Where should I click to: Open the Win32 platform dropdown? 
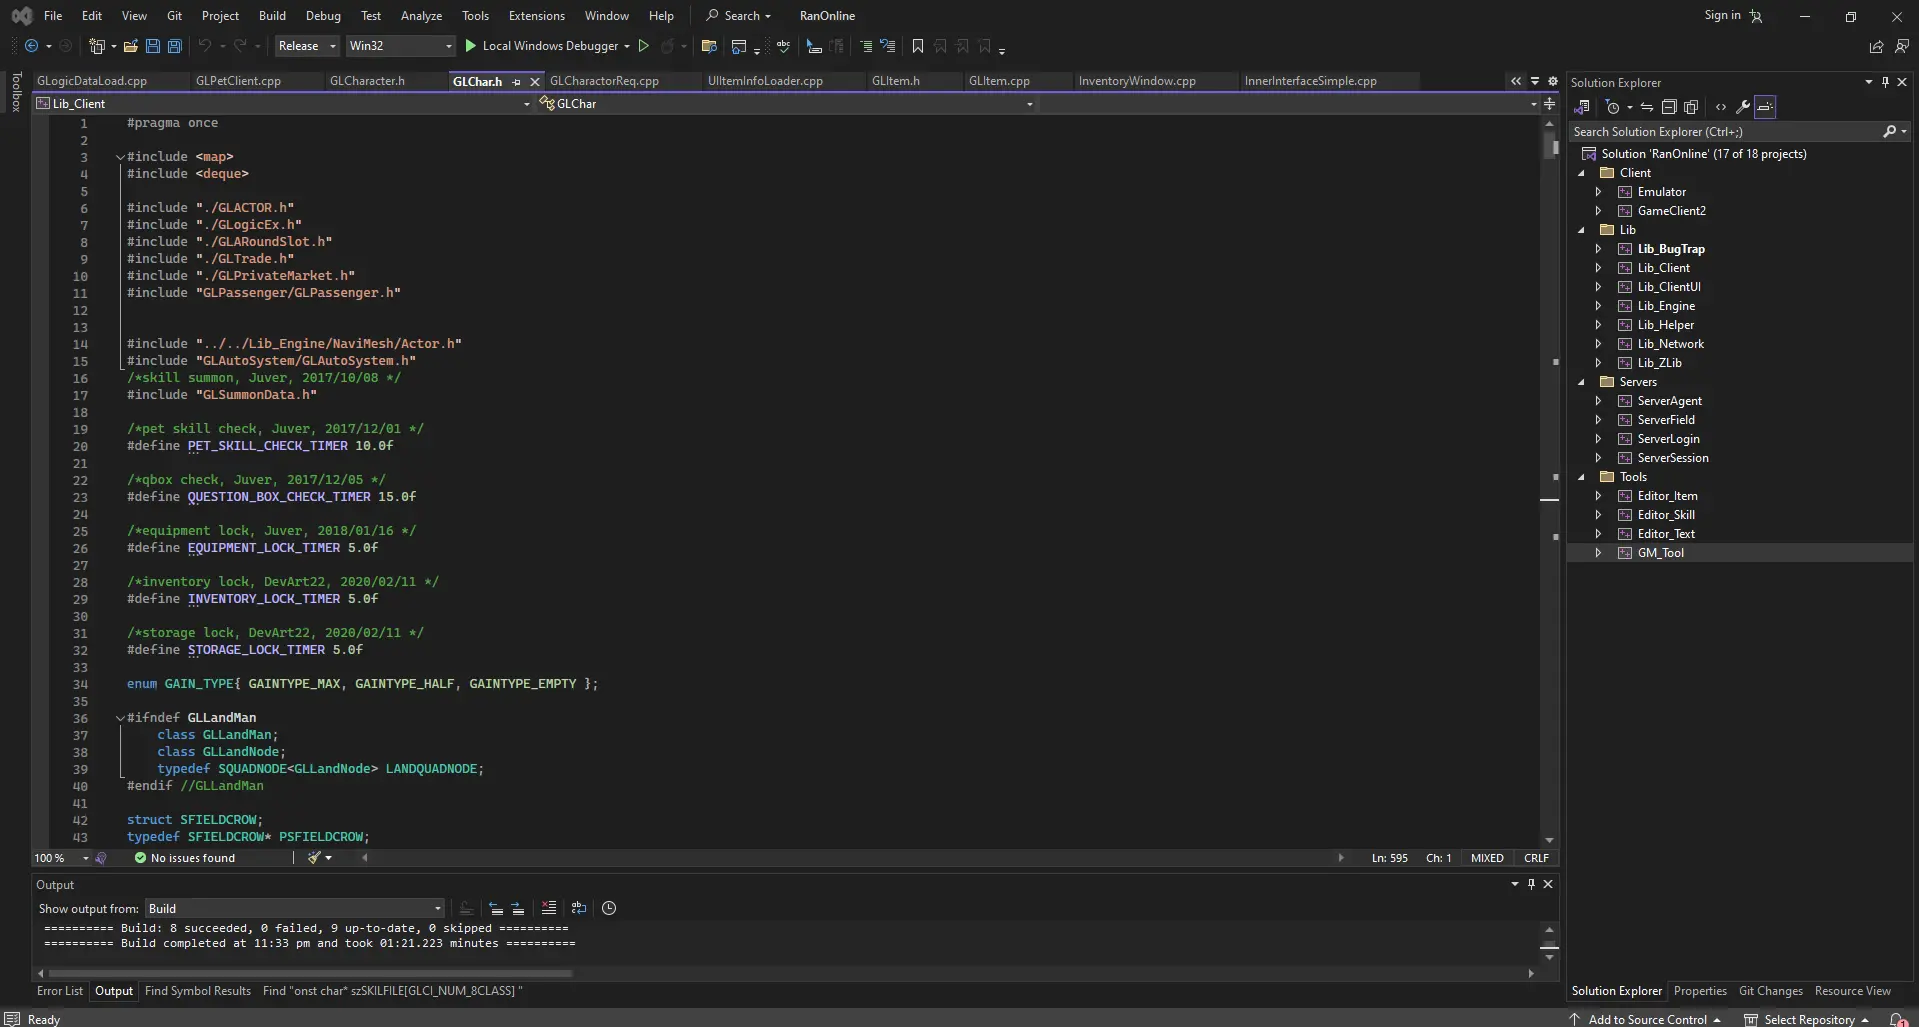(400, 46)
